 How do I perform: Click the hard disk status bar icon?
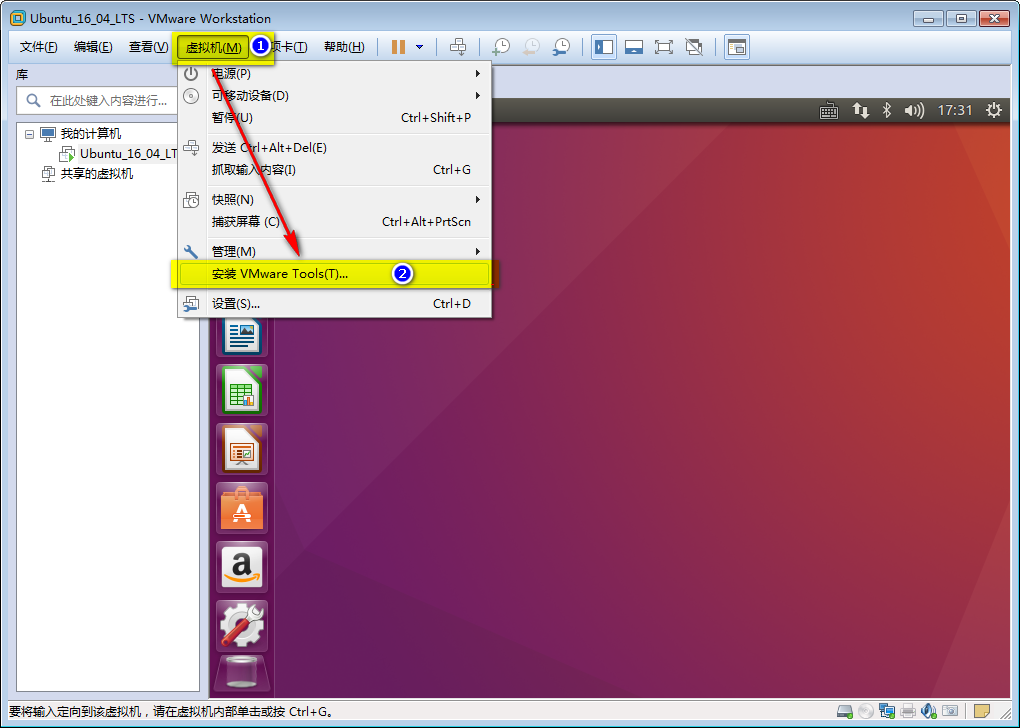pos(844,711)
